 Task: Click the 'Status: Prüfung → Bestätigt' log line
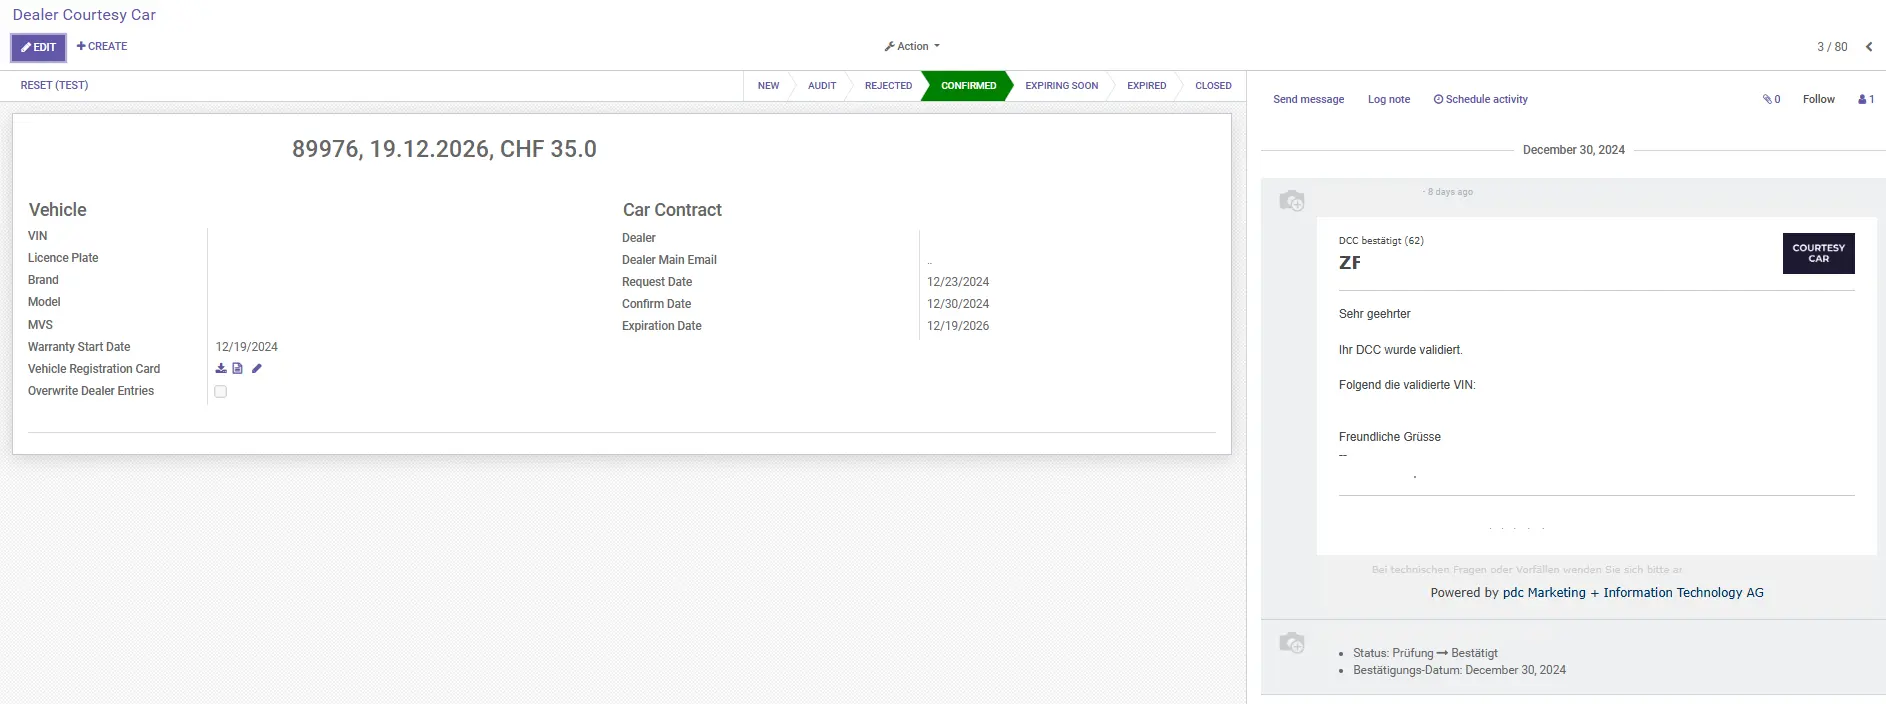pos(1425,653)
